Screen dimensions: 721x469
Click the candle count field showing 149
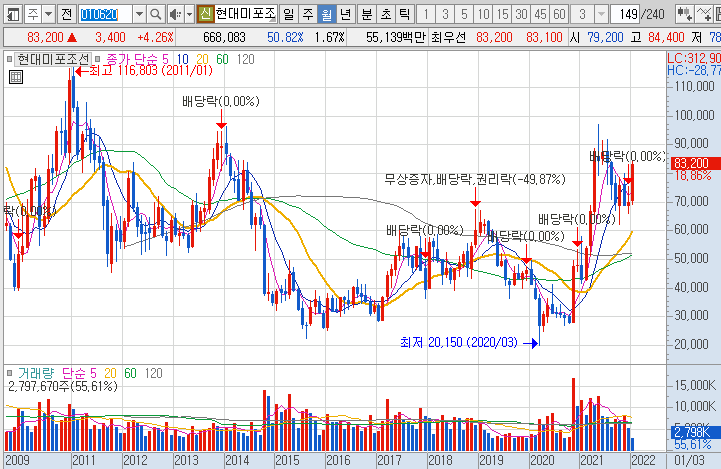click(x=625, y=14)
